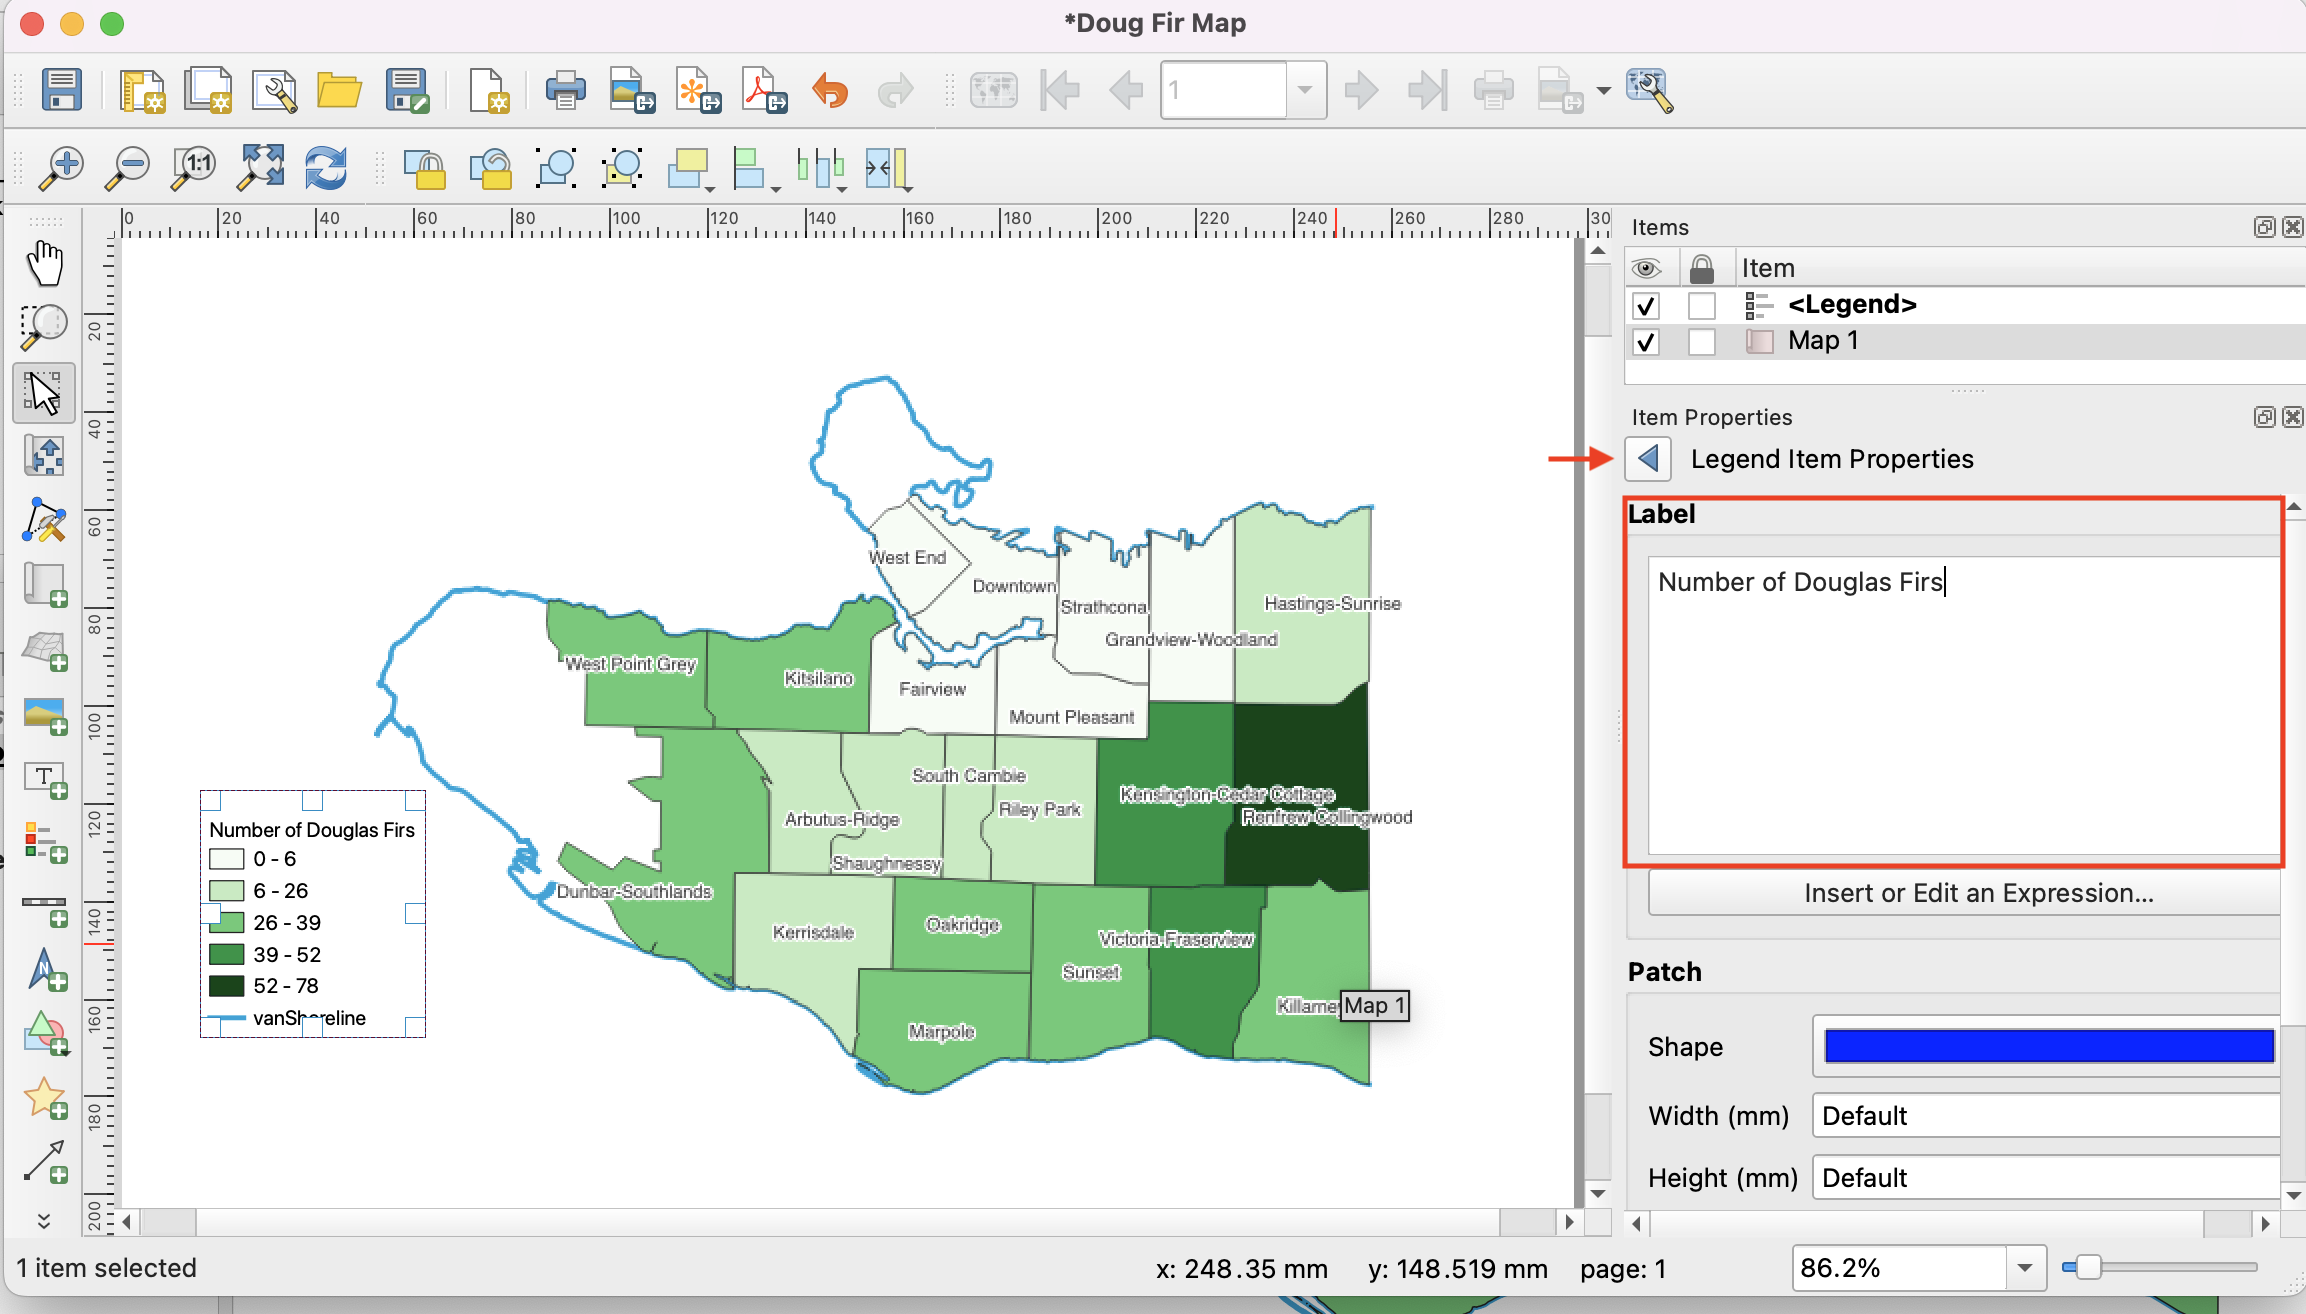2306x1314 pixels.
Task: Click Export as PDF icon
Action: pyautogui.click(x=763, y=91)
